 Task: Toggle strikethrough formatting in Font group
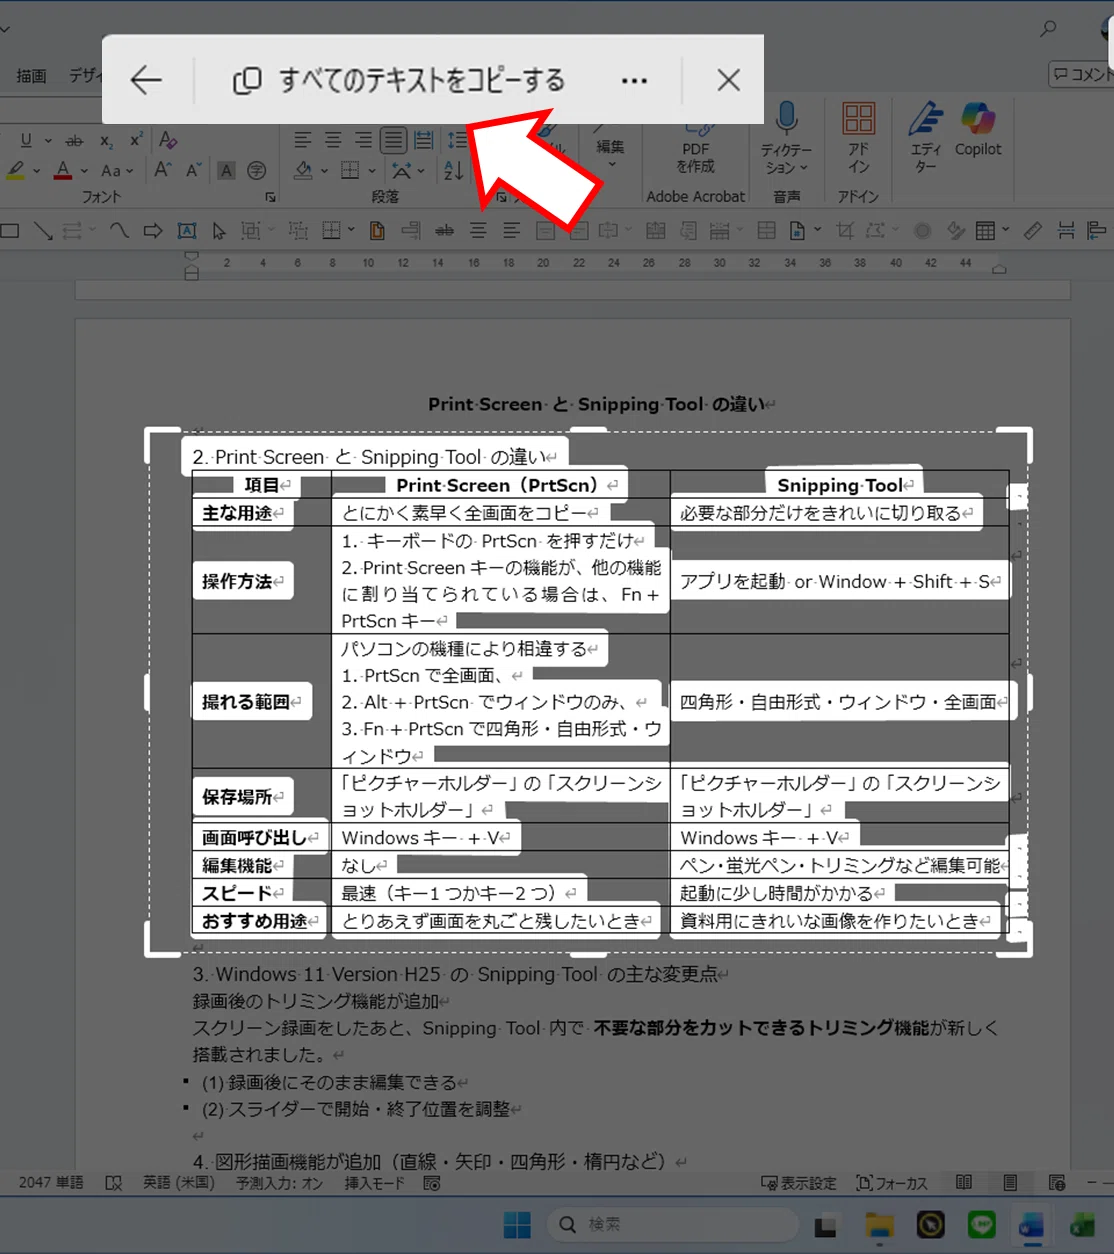[x=75, y=141]
